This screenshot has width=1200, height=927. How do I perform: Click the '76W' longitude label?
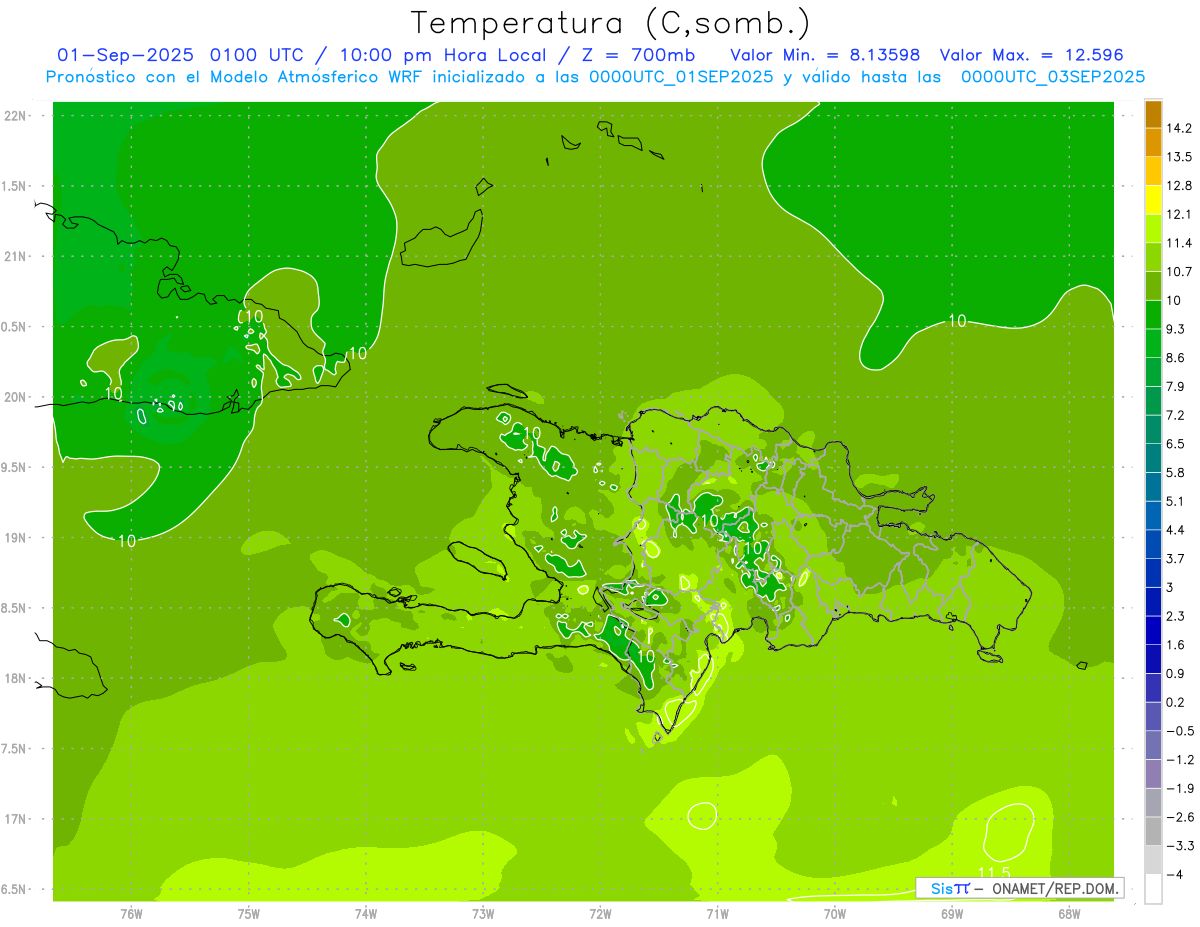[131, 914]
